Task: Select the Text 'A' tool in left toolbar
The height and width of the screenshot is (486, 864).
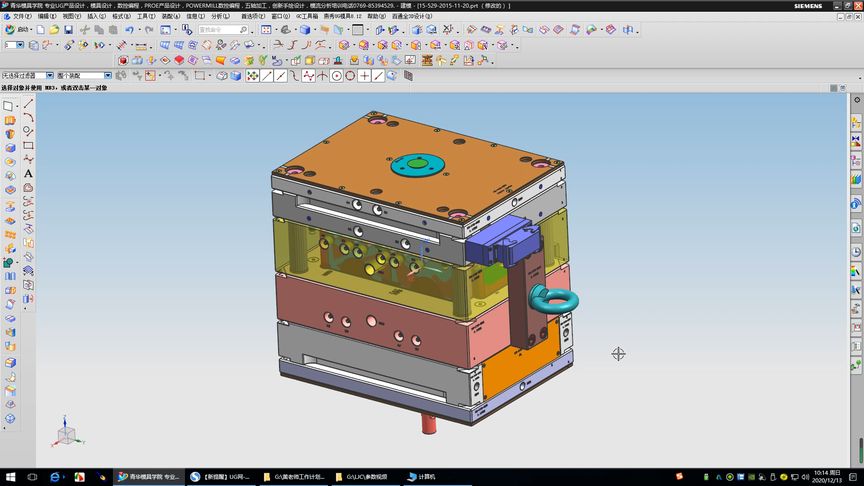Action: (28, 174)
